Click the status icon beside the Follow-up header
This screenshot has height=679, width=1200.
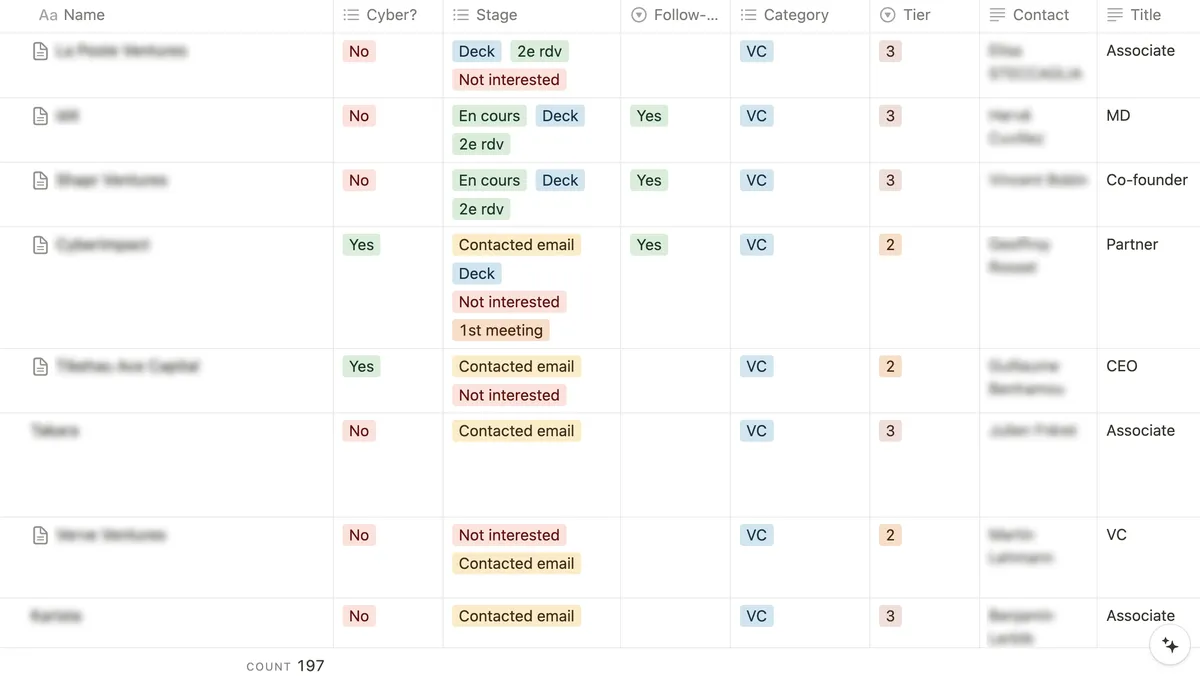637,14
